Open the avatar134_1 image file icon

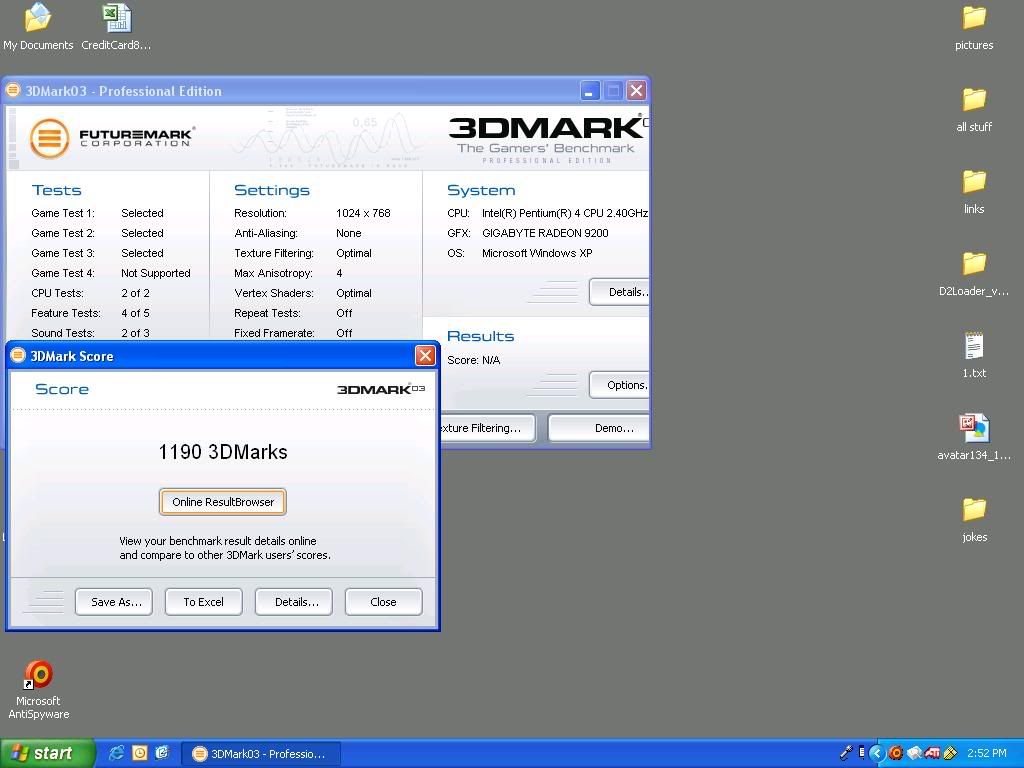pyautogui.click(x=974, y=438)
